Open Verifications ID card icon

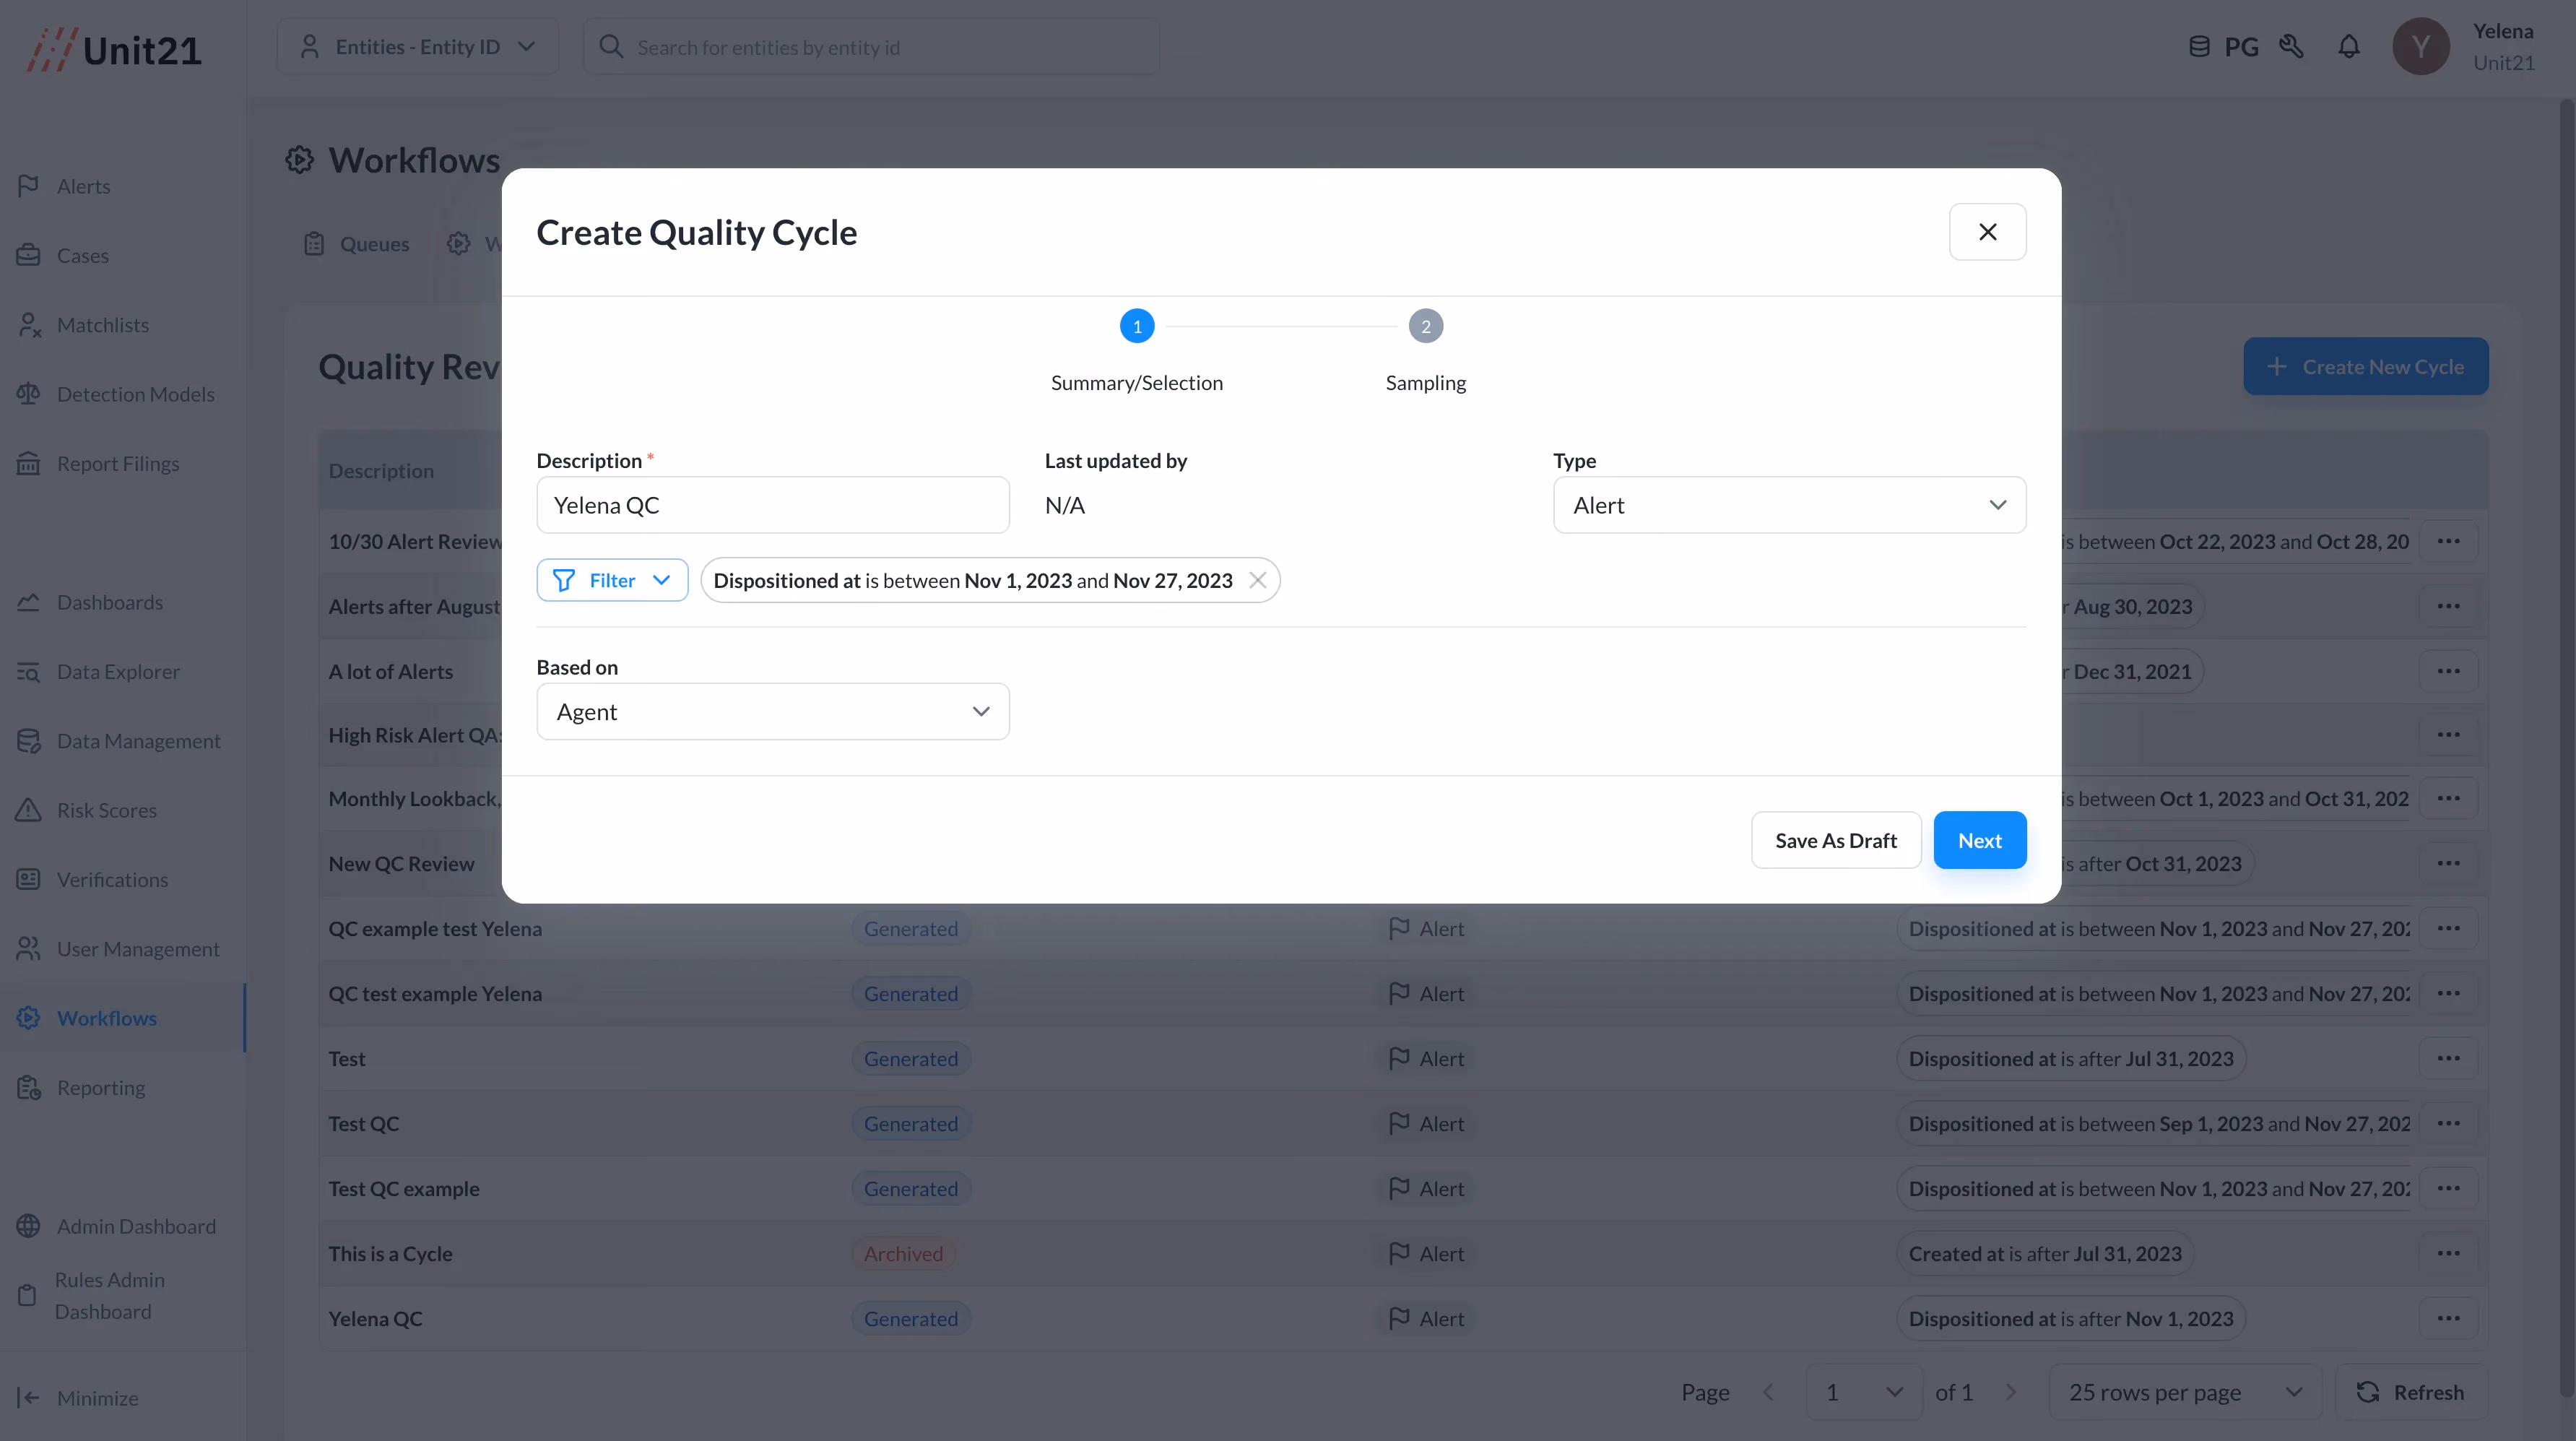28,879
